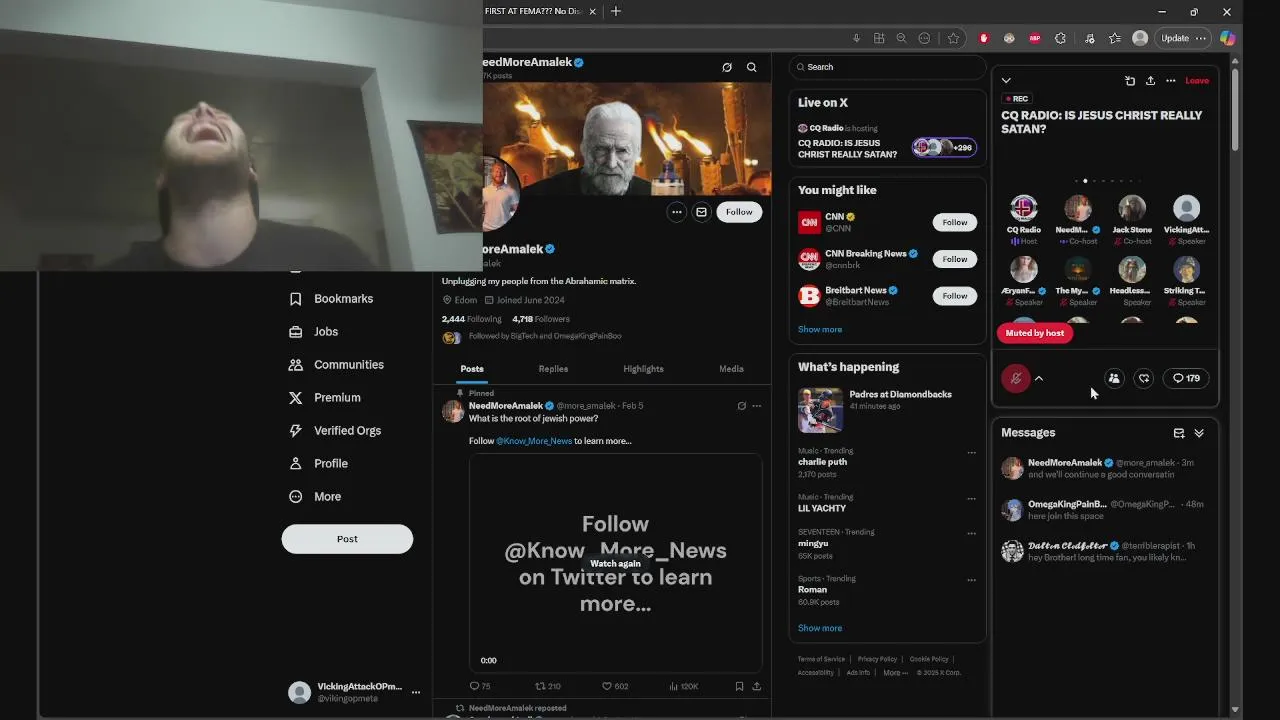
Task: Open @Know_More_News link in pinned post
Action: point(534,441)
